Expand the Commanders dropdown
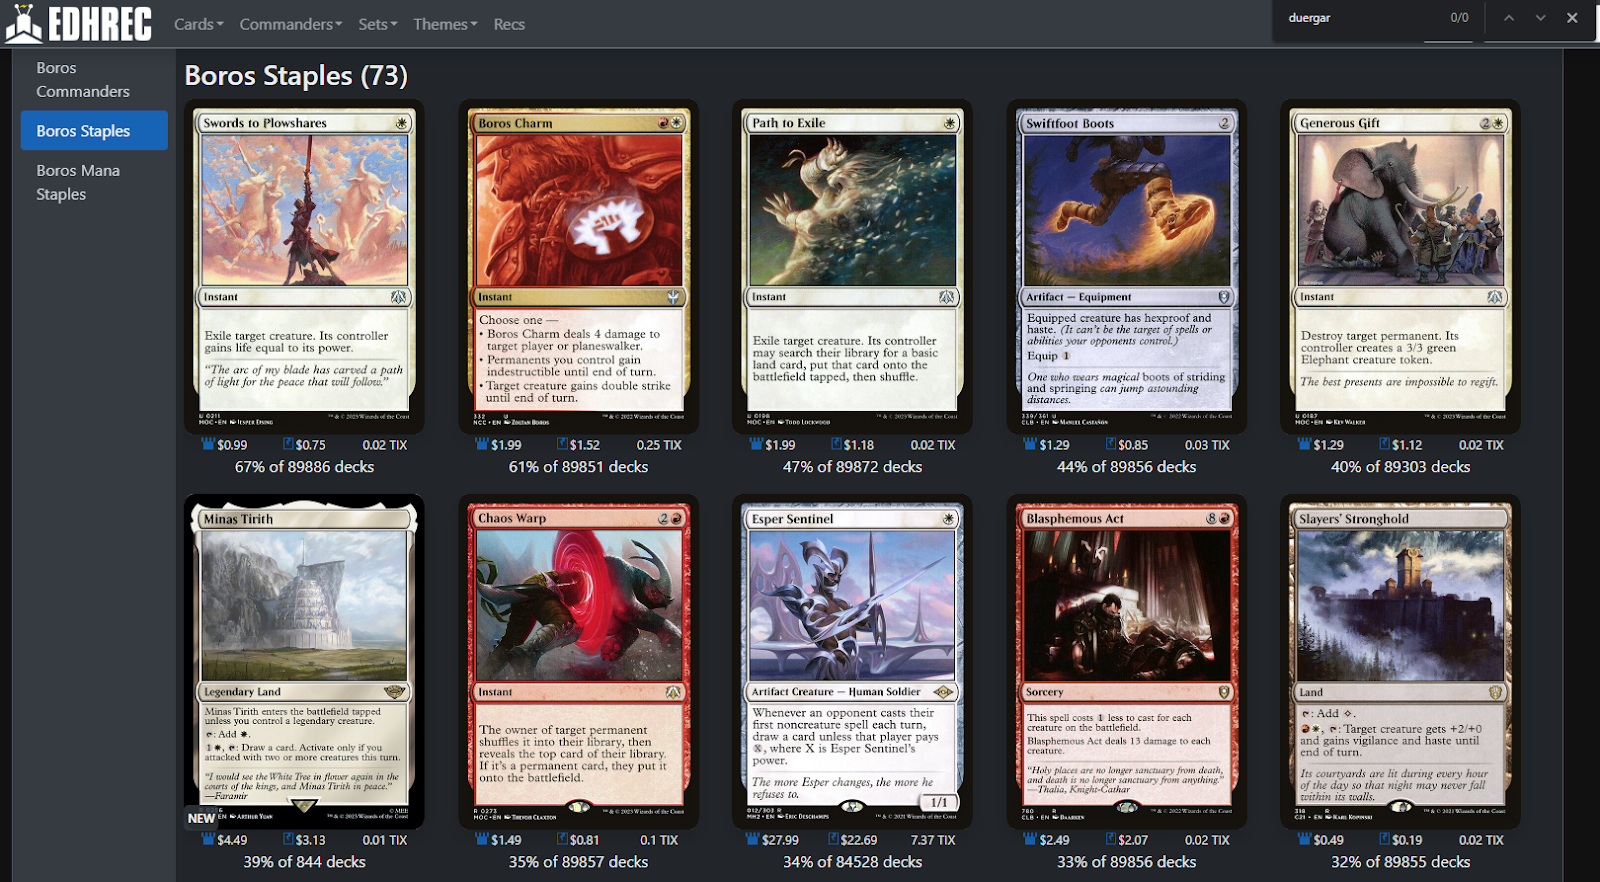Image resolution: width=1600 pixels, height=882 pixels. (x=290, y=24)
